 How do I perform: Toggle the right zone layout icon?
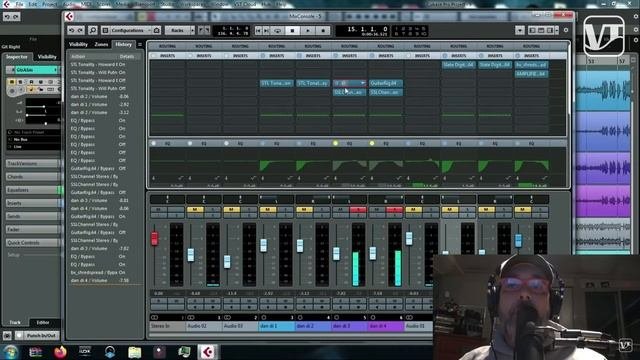click(550, 31)
